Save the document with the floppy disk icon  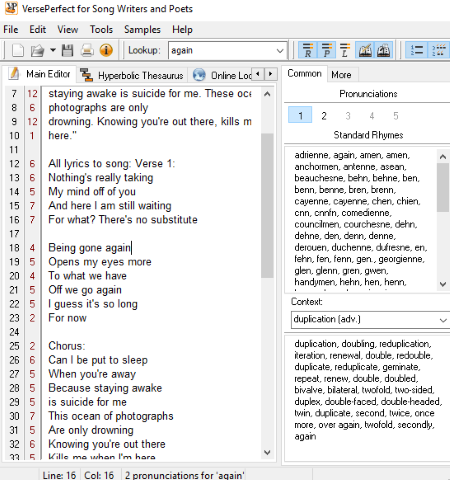click(68, 51)
